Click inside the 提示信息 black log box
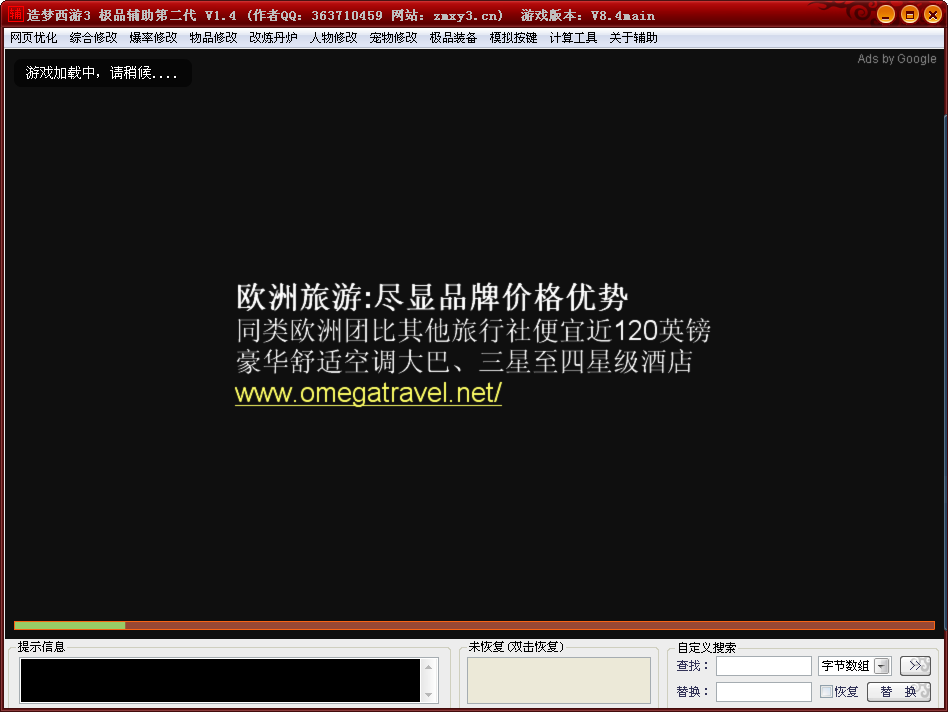 point(220,681)
